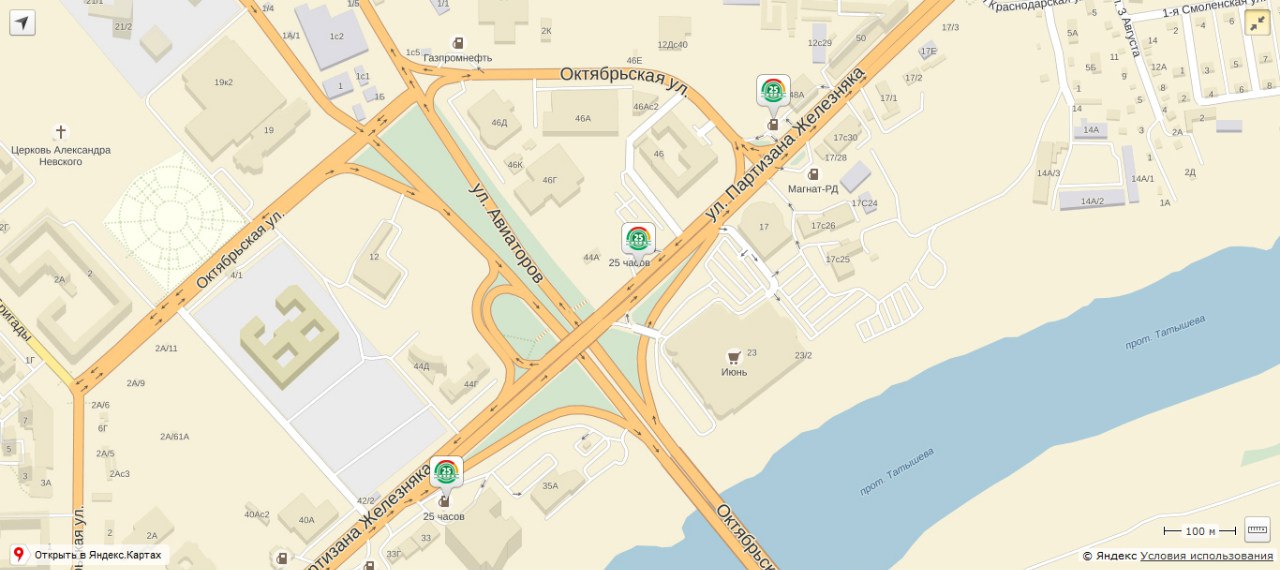Select the Газпромнефть fuel station icon
Screen dimensions: 1280x570
pyautogui.click(x=458, y=43)
